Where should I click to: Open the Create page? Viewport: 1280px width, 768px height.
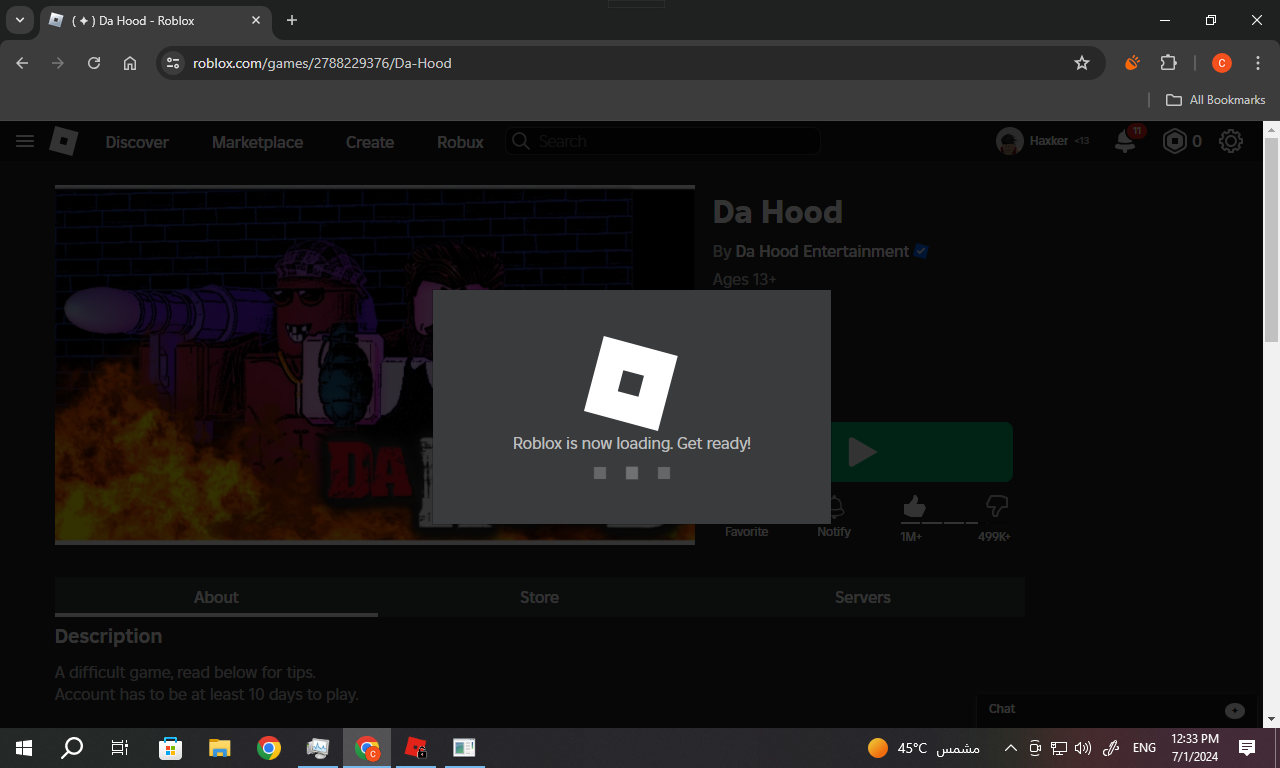tap(370, 142)
